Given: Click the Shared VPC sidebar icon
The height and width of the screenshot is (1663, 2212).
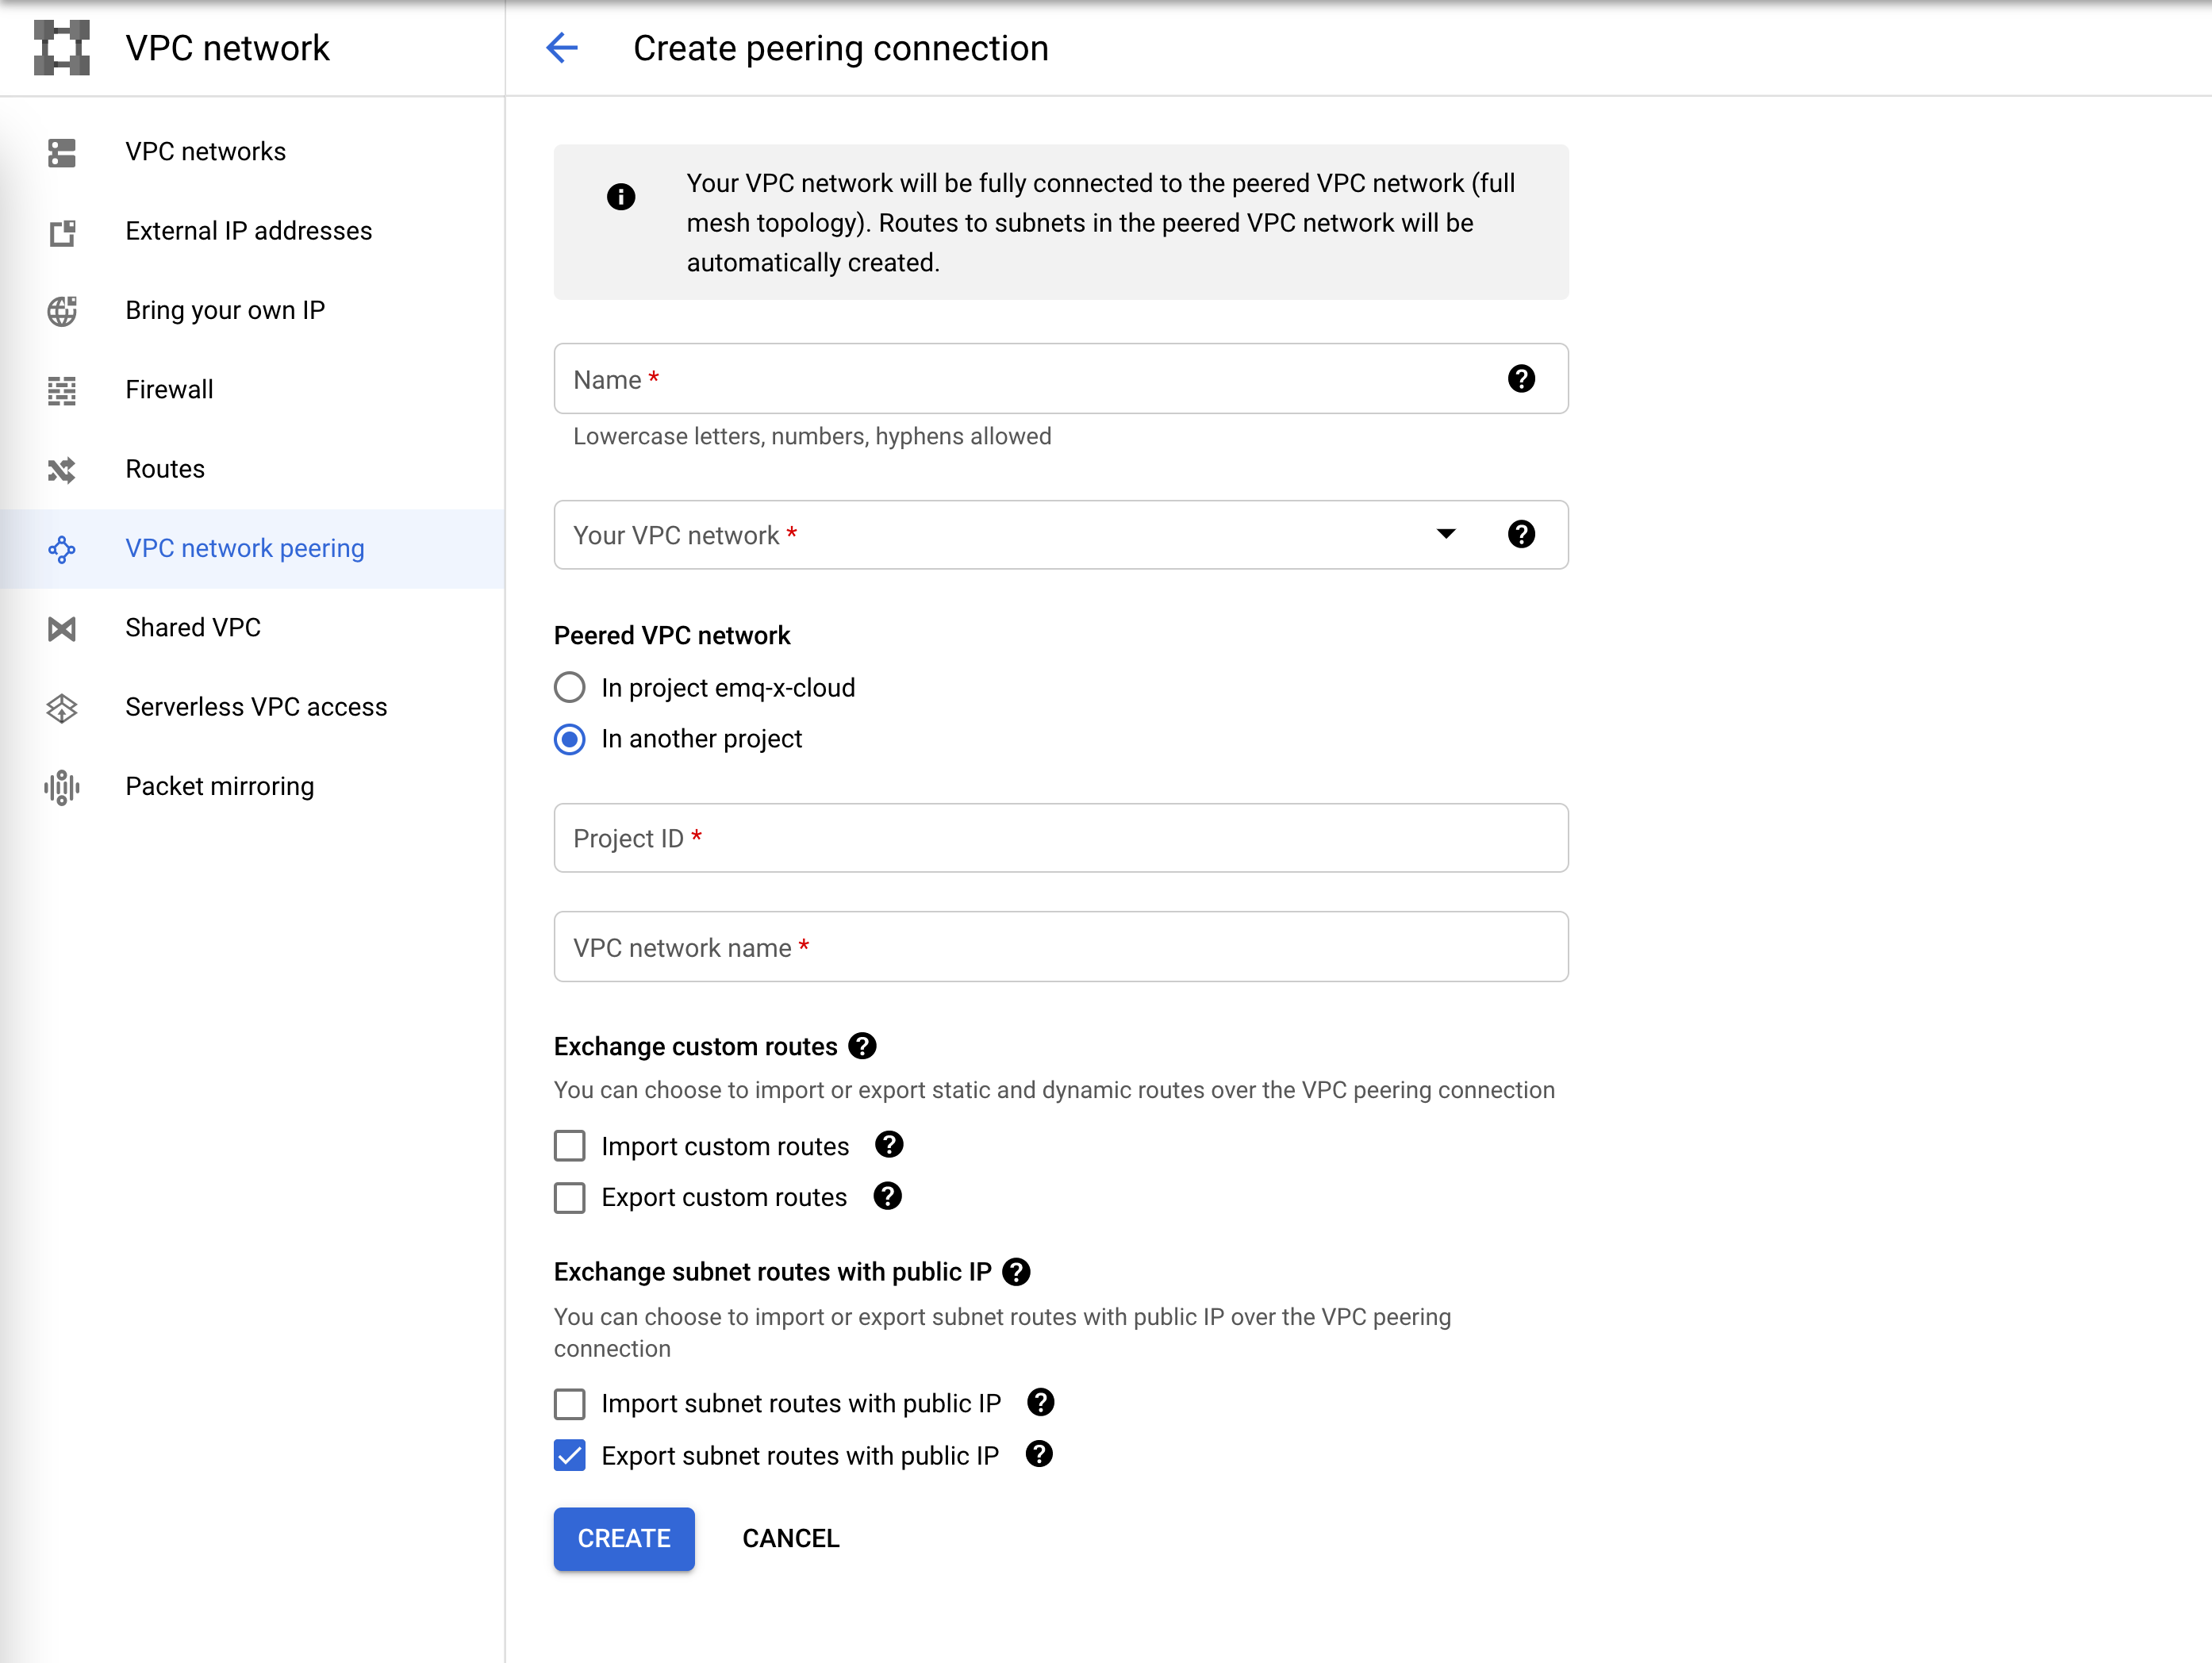Looking at the screenshot, I should click(x=61, y=628).
